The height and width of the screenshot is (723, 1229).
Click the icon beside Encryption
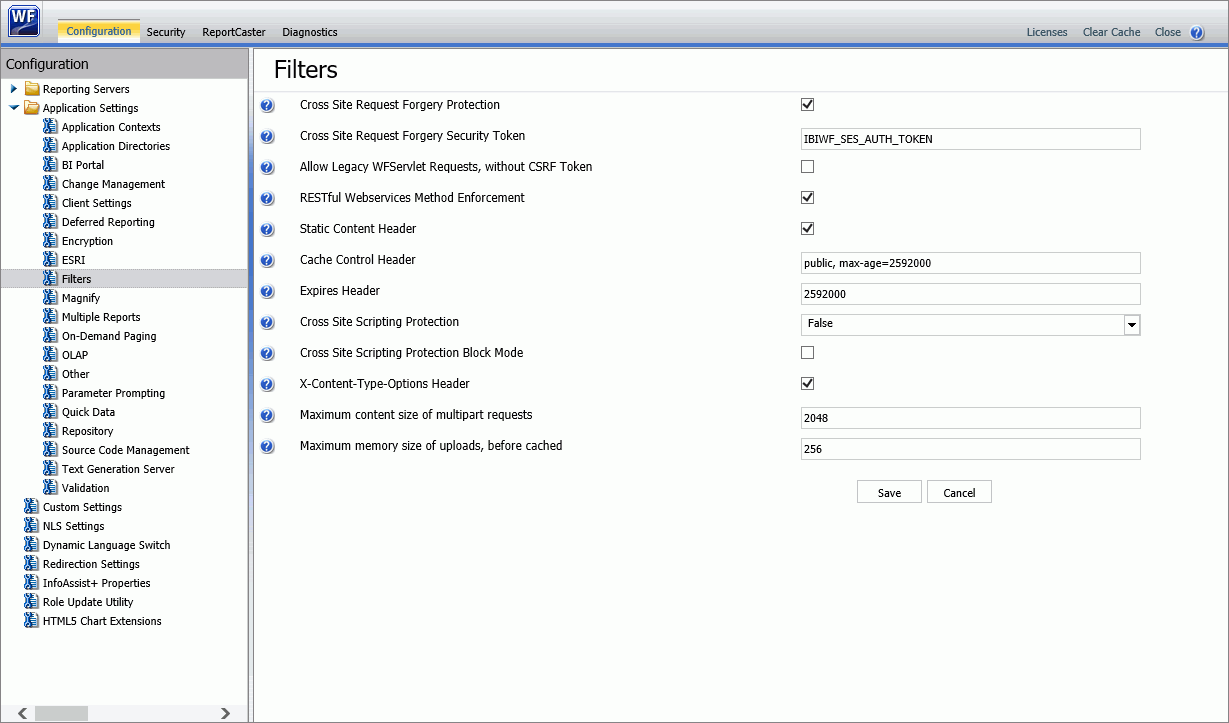50,241
